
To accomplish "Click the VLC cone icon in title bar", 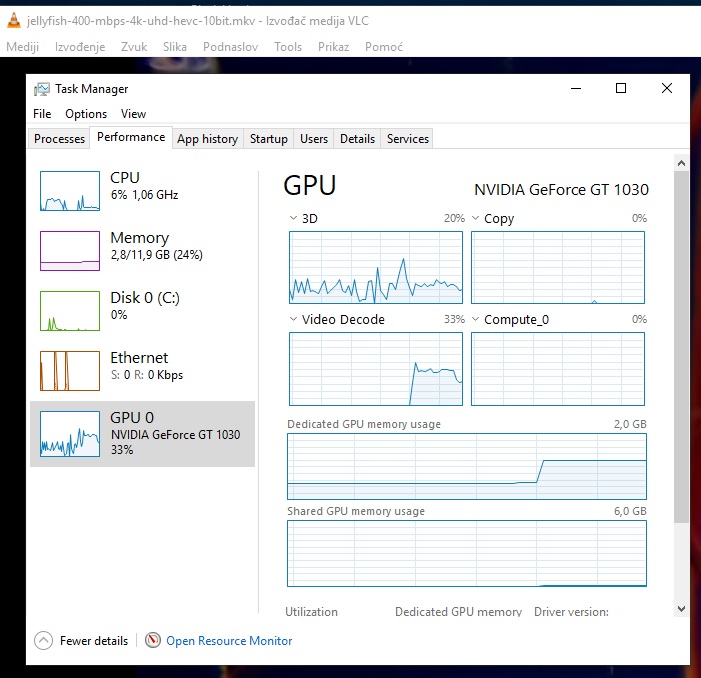I will pyautogui.click(x=13, y=21).
